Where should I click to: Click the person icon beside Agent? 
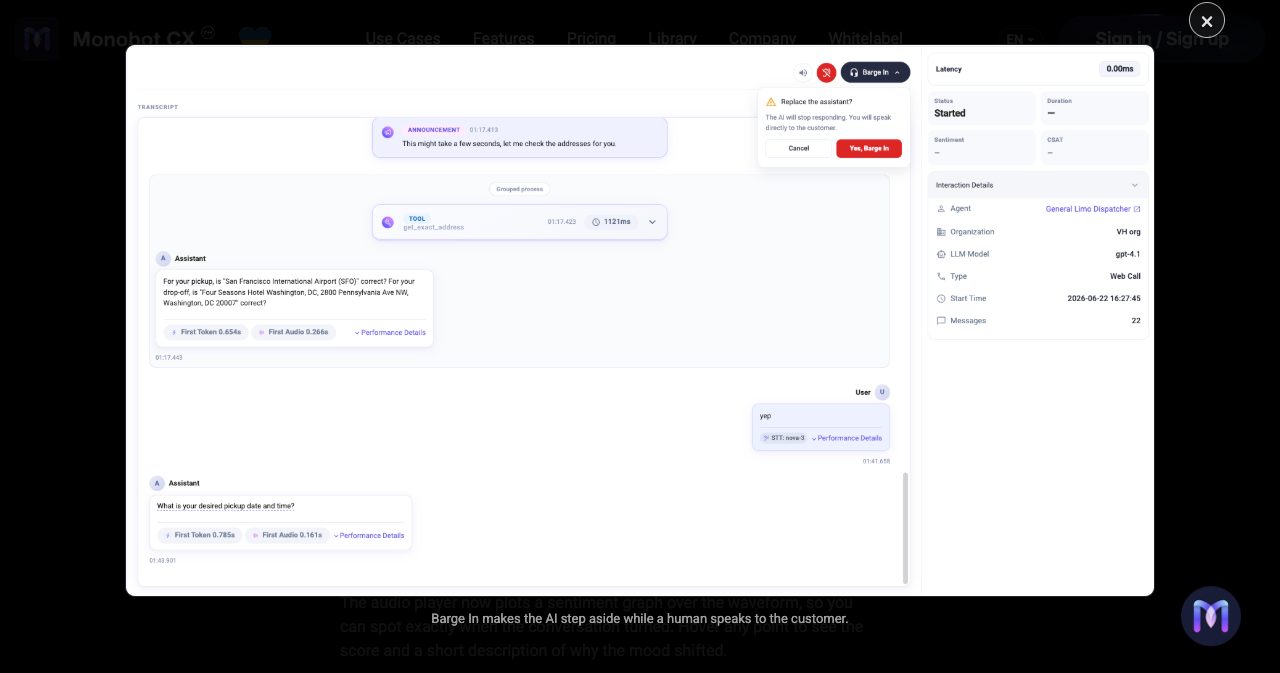click(x=941, y=209)
